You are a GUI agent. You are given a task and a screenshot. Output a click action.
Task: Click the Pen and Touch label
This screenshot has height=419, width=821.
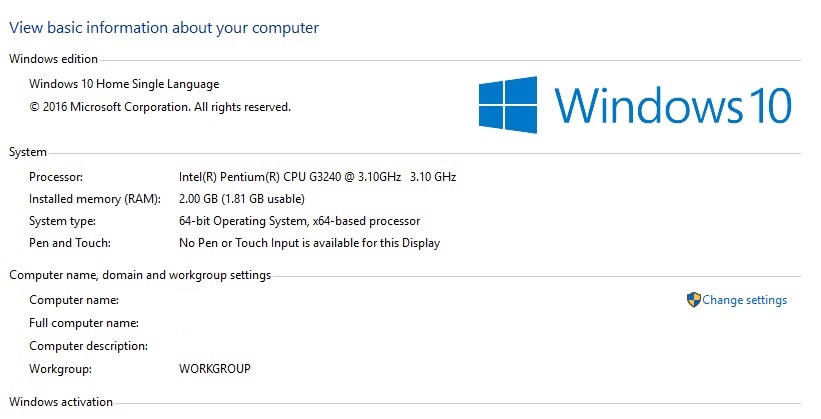click(70, 243)
